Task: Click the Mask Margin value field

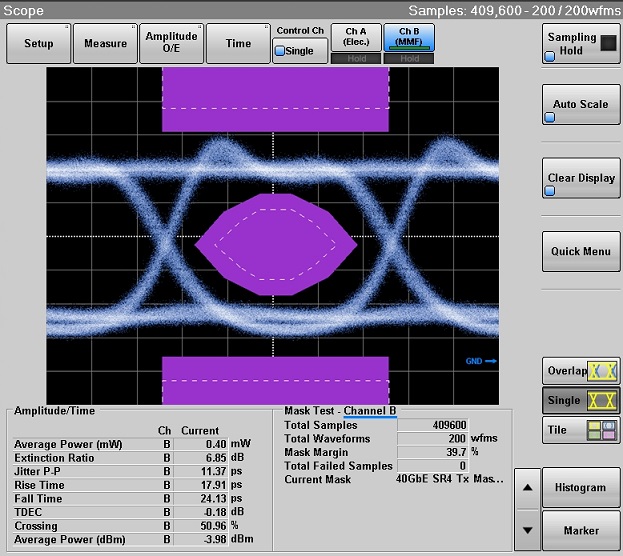Action: tap(432, 452)
